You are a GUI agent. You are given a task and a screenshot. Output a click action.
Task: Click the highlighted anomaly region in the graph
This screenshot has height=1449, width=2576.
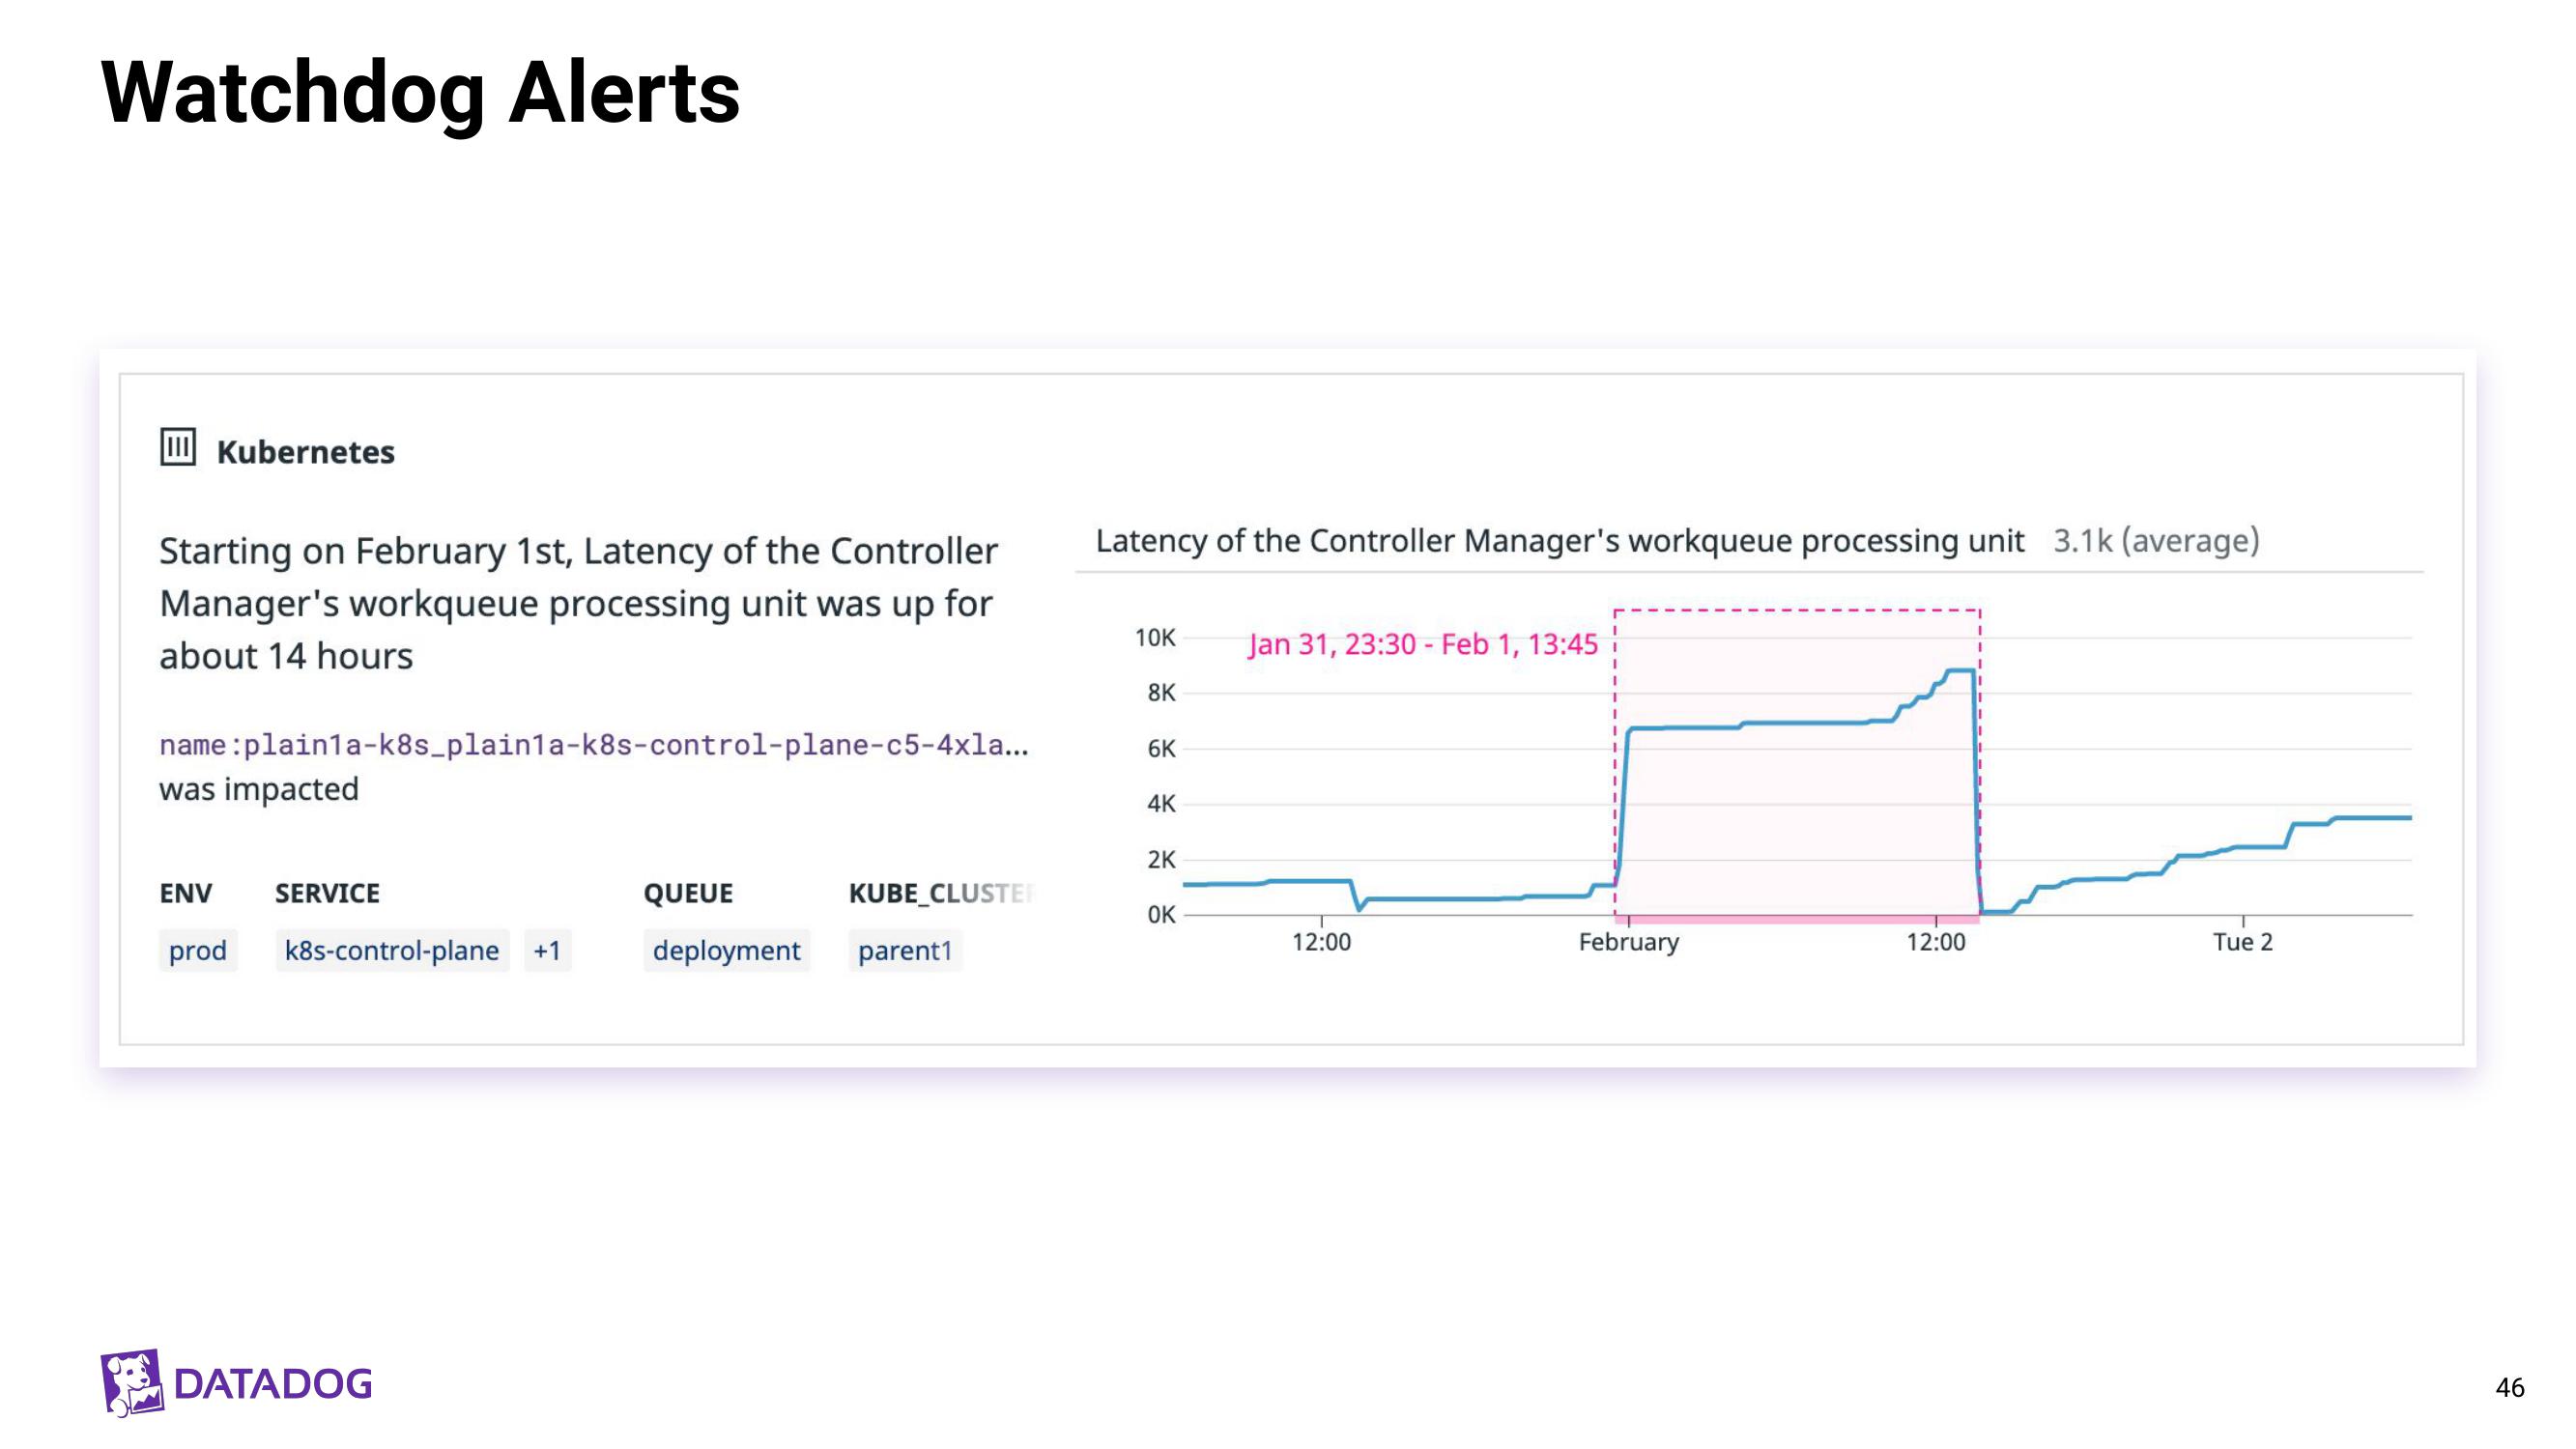tap(1797, 764)
